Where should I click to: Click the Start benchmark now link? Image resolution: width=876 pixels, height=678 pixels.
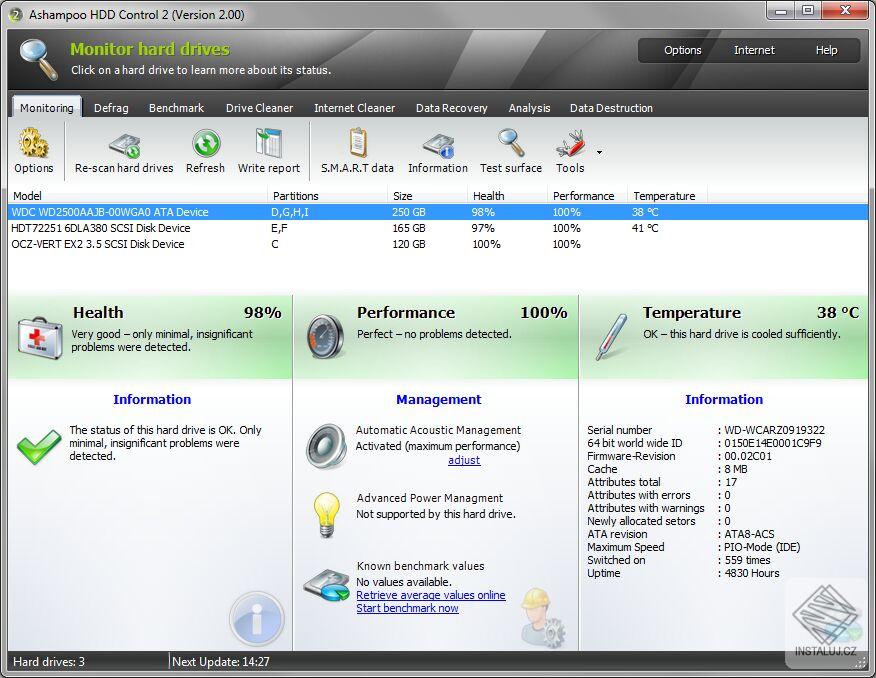[407, 608]
